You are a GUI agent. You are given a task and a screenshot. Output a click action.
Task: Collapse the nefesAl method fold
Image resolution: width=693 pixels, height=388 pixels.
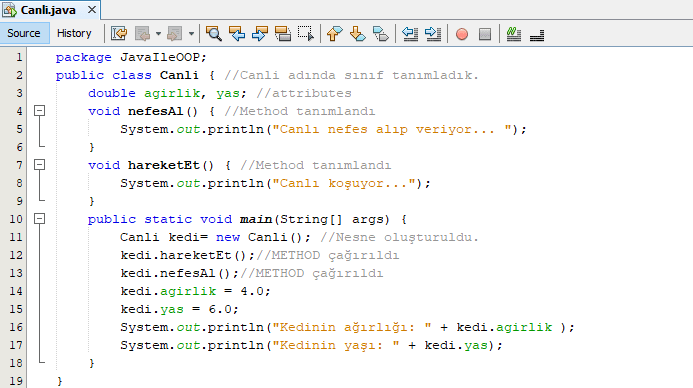(39, 110)
